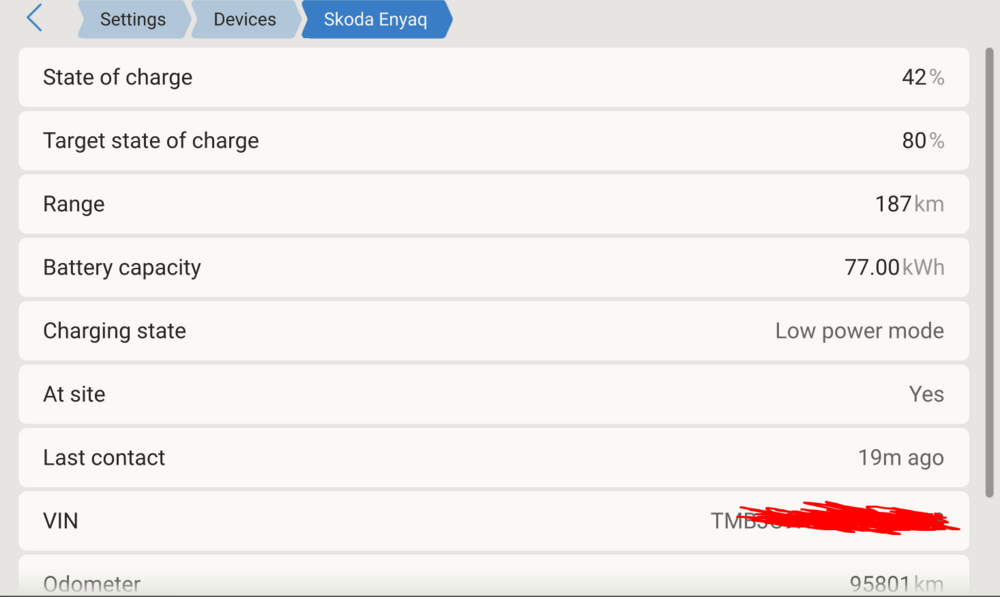Click the 77.00 kWh capacity value
Image resolution: width=1000 pixels, height=597 pixels.
coord(894,267)
